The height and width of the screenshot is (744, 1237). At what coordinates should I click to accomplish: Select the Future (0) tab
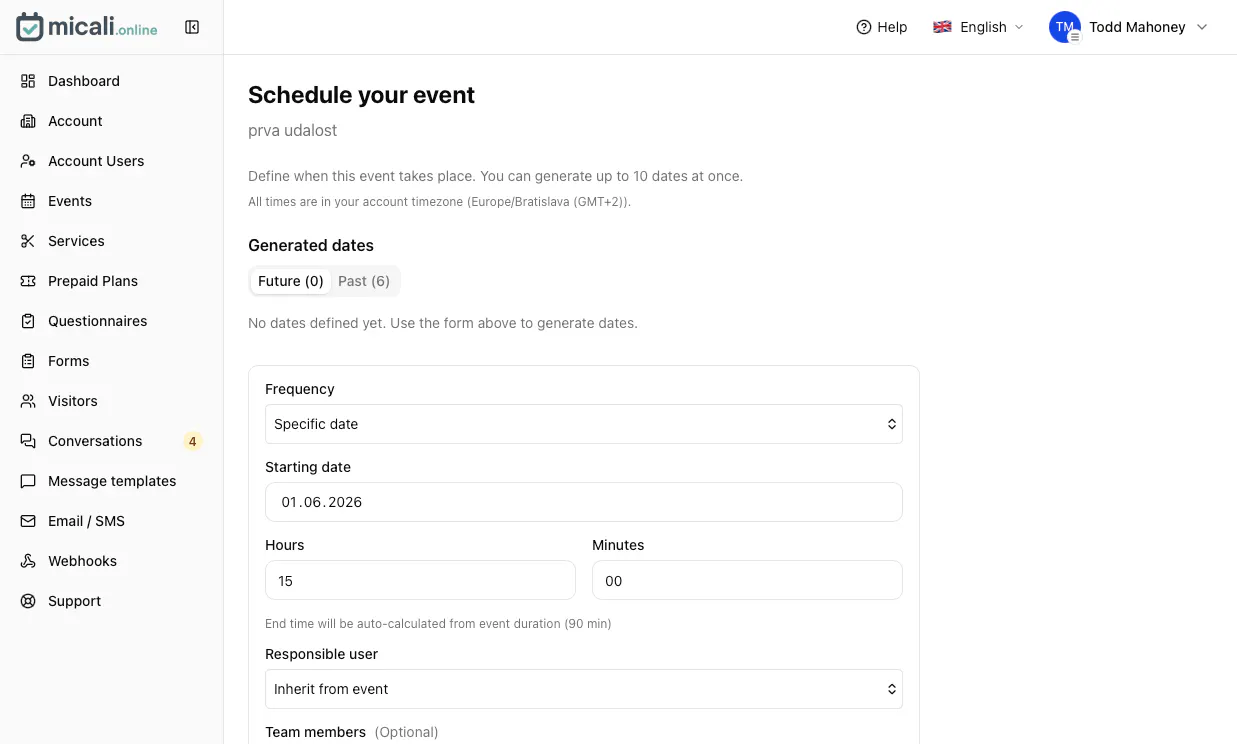pos(291,281)
